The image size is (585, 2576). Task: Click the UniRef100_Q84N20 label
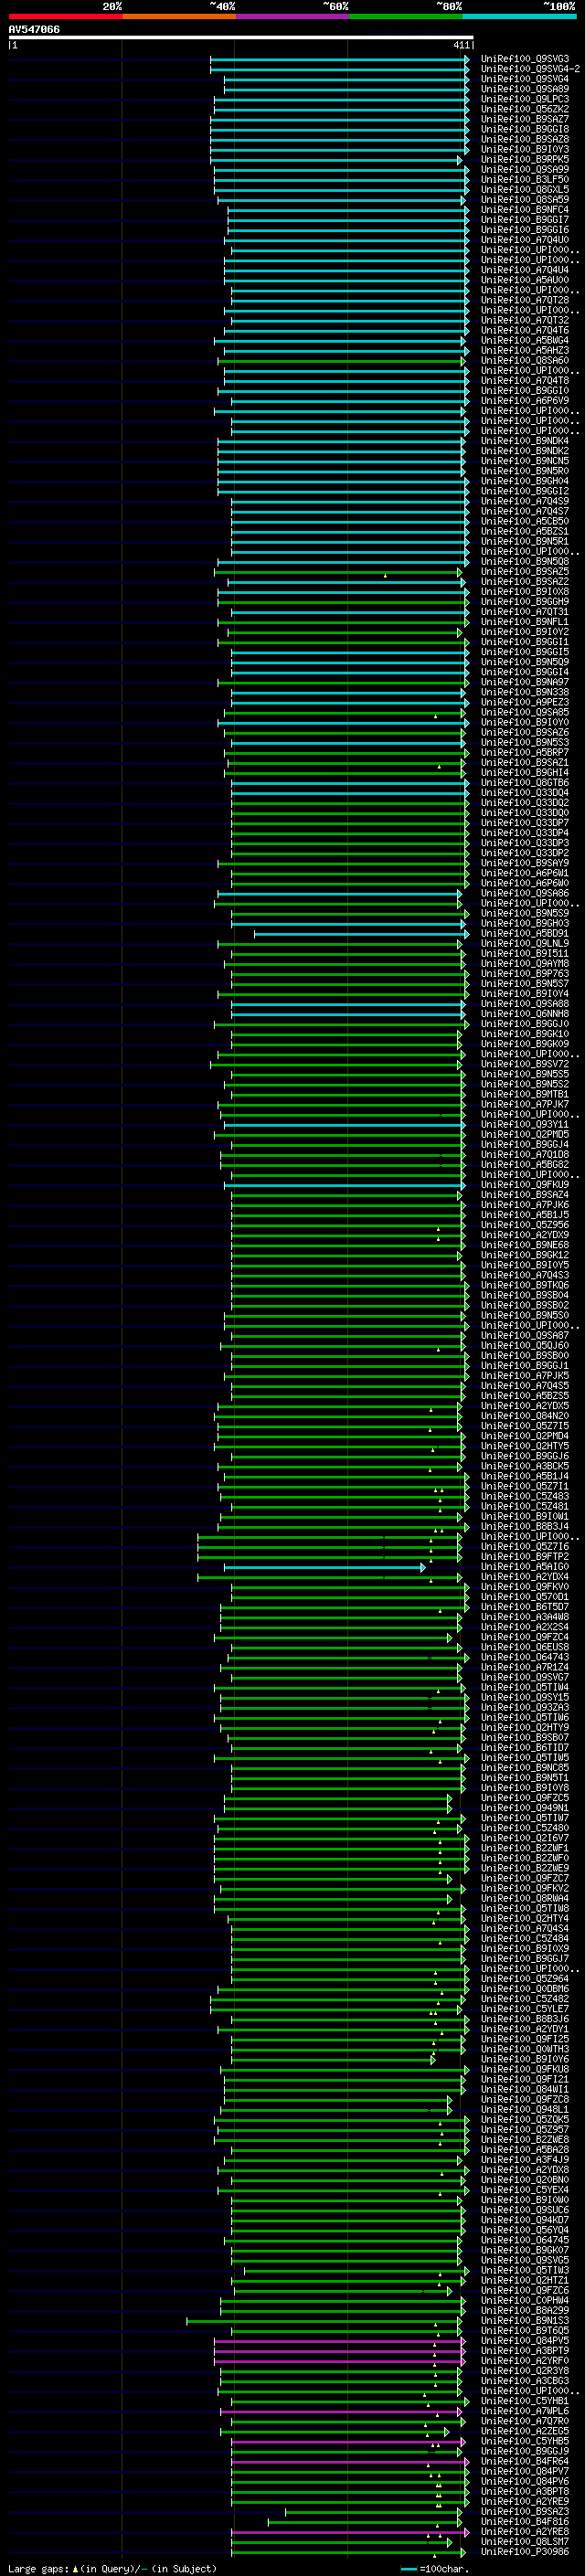[x=525, y=1416]
